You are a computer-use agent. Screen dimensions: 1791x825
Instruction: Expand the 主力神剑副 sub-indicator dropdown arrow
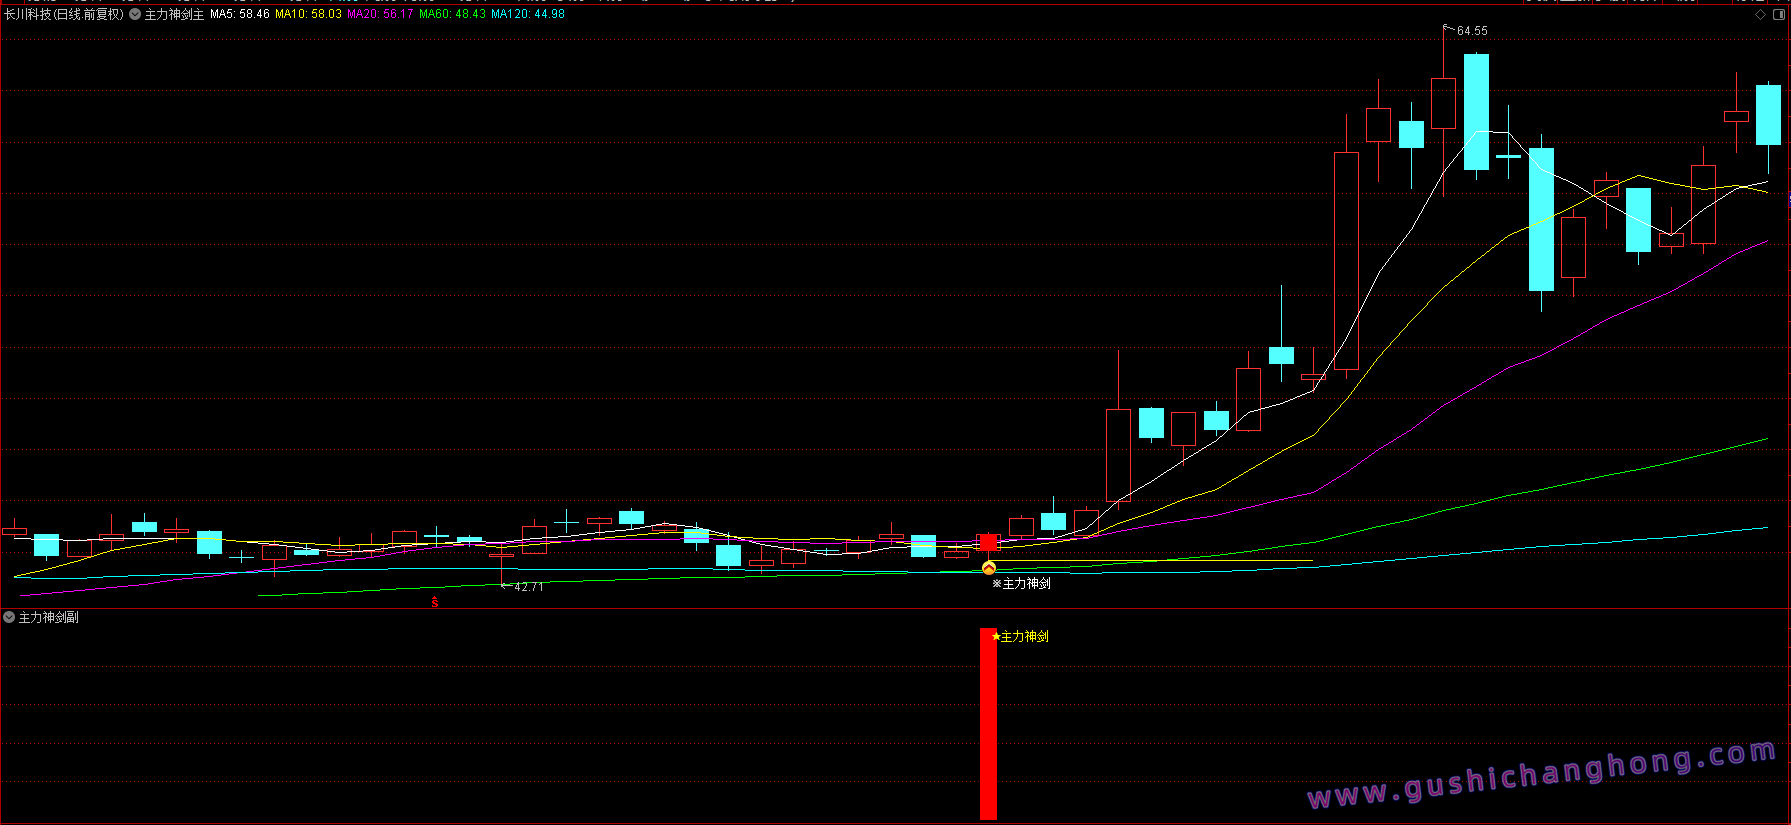click(9, 617)
